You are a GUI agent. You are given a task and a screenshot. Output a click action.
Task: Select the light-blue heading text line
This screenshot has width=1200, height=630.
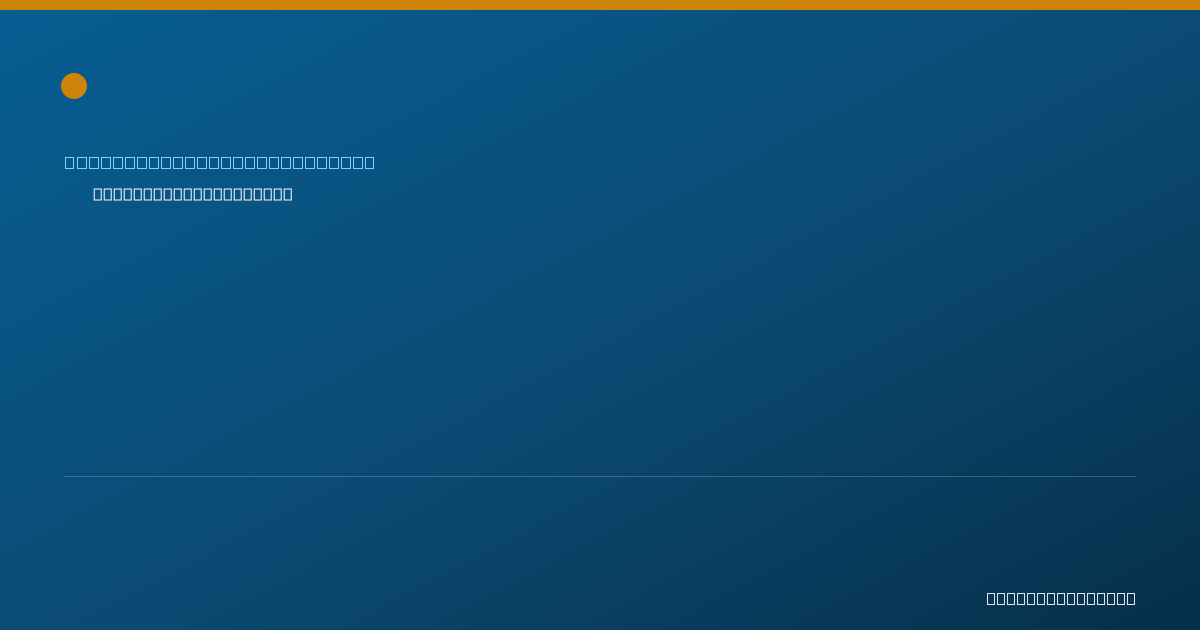click(220, 162)
